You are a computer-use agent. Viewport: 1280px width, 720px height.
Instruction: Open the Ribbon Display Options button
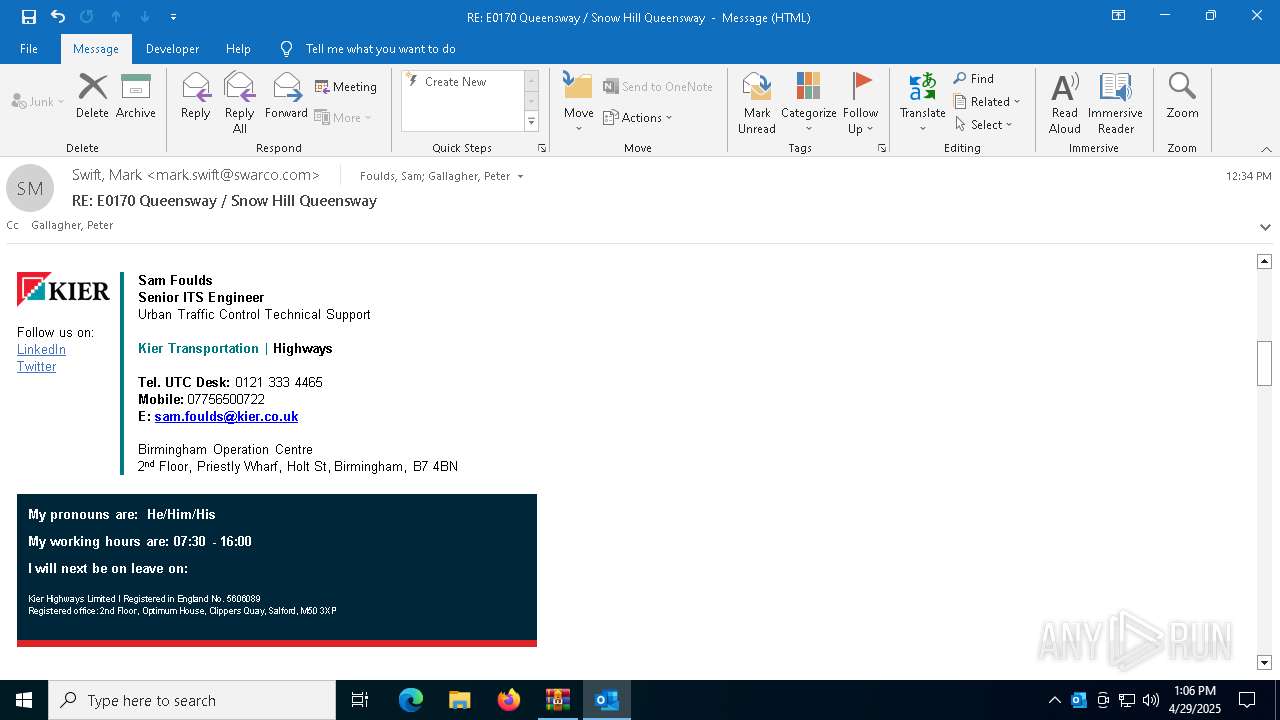click(1118, 16)
